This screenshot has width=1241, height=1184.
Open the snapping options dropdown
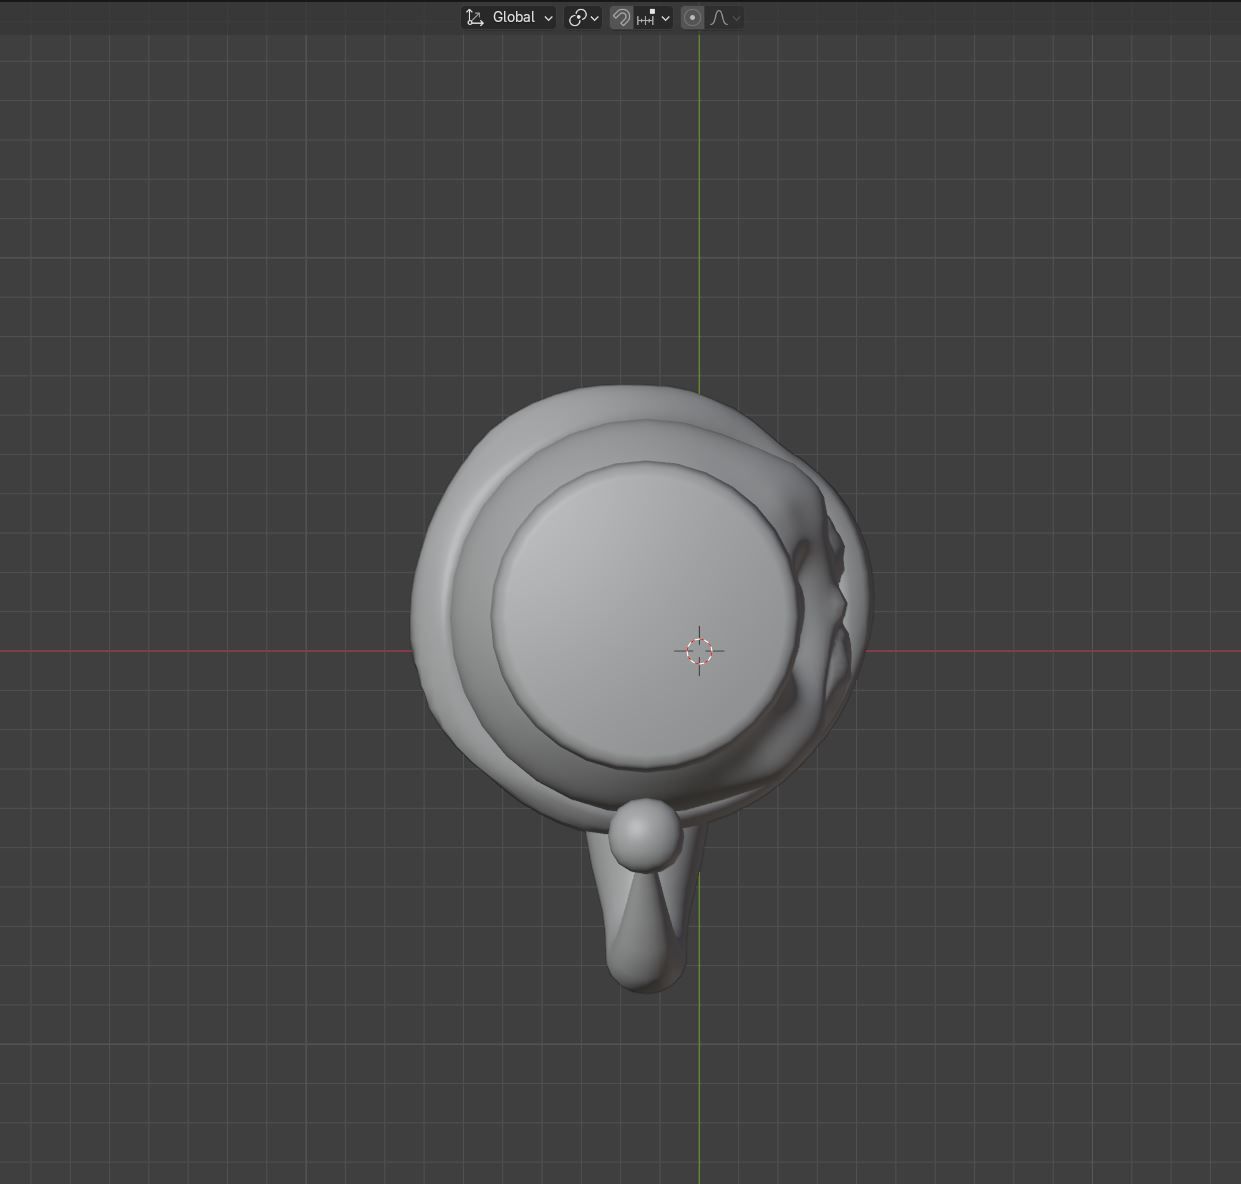tap(653, 17)
